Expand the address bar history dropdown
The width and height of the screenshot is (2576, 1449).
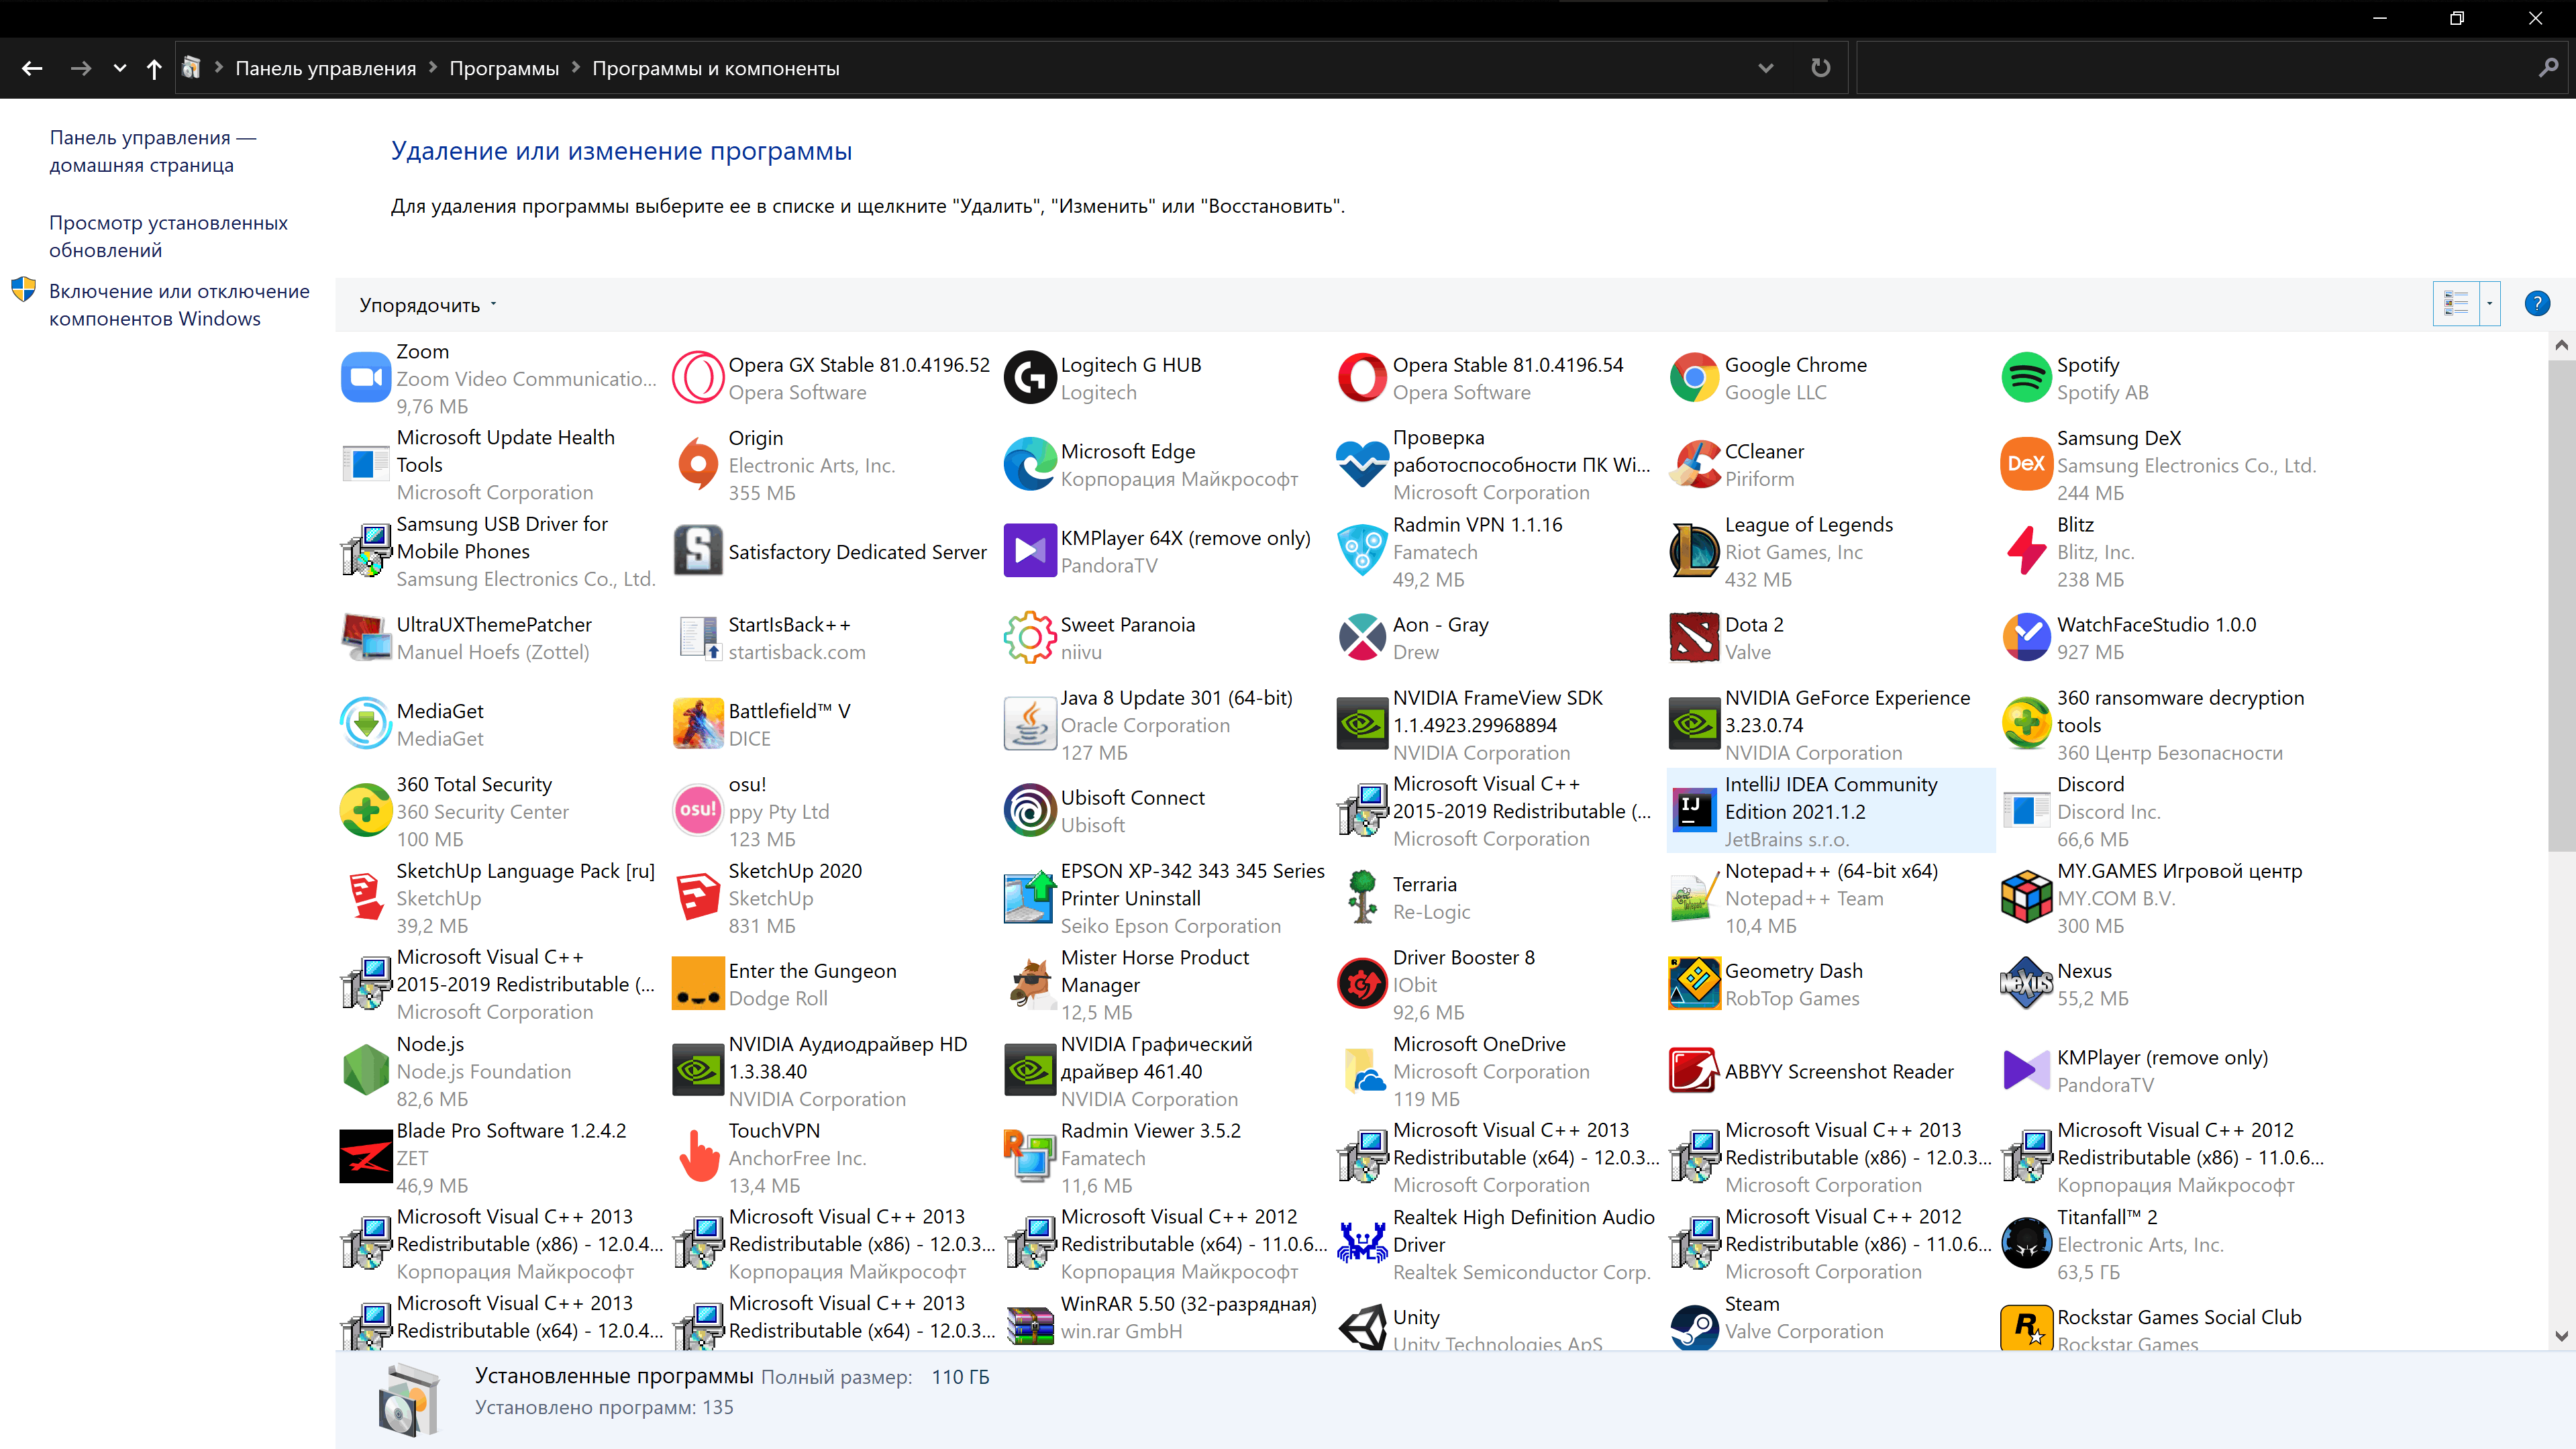(x=1765, y=68)
